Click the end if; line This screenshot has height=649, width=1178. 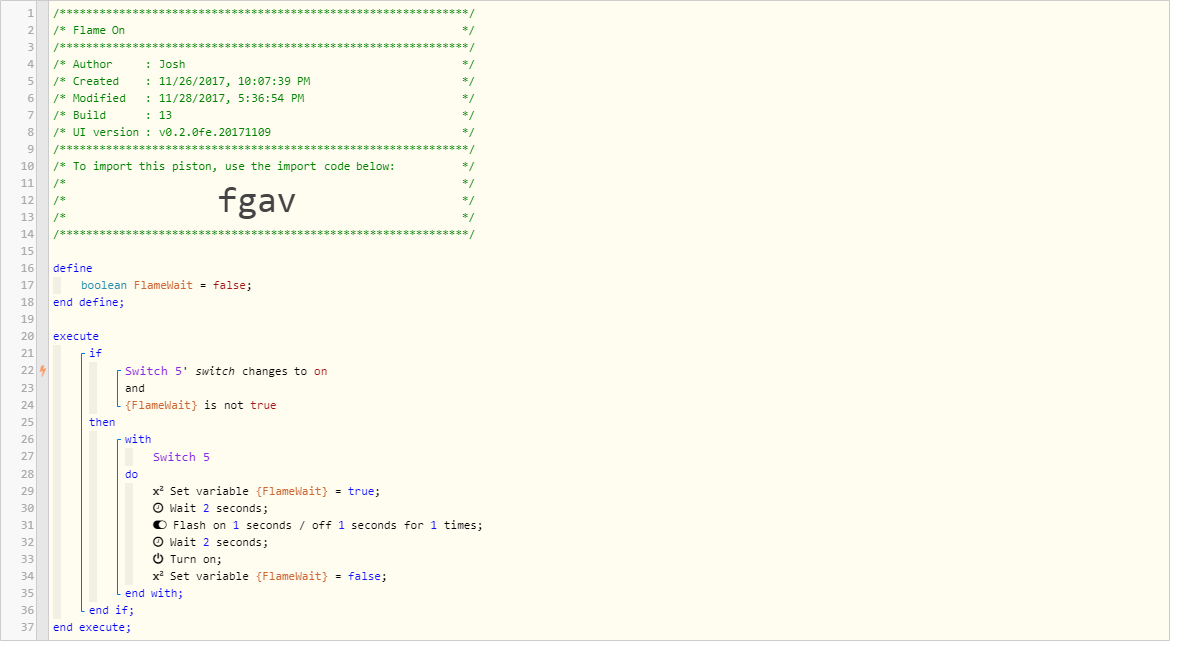[x=111, y=611]
